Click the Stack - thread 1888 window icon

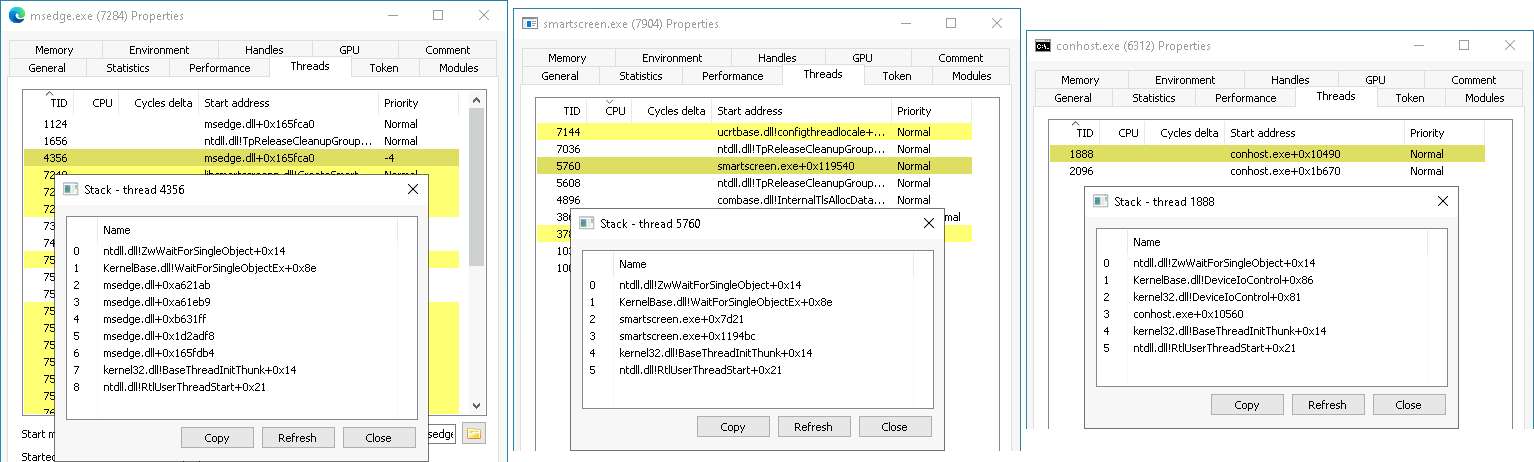1101,201
